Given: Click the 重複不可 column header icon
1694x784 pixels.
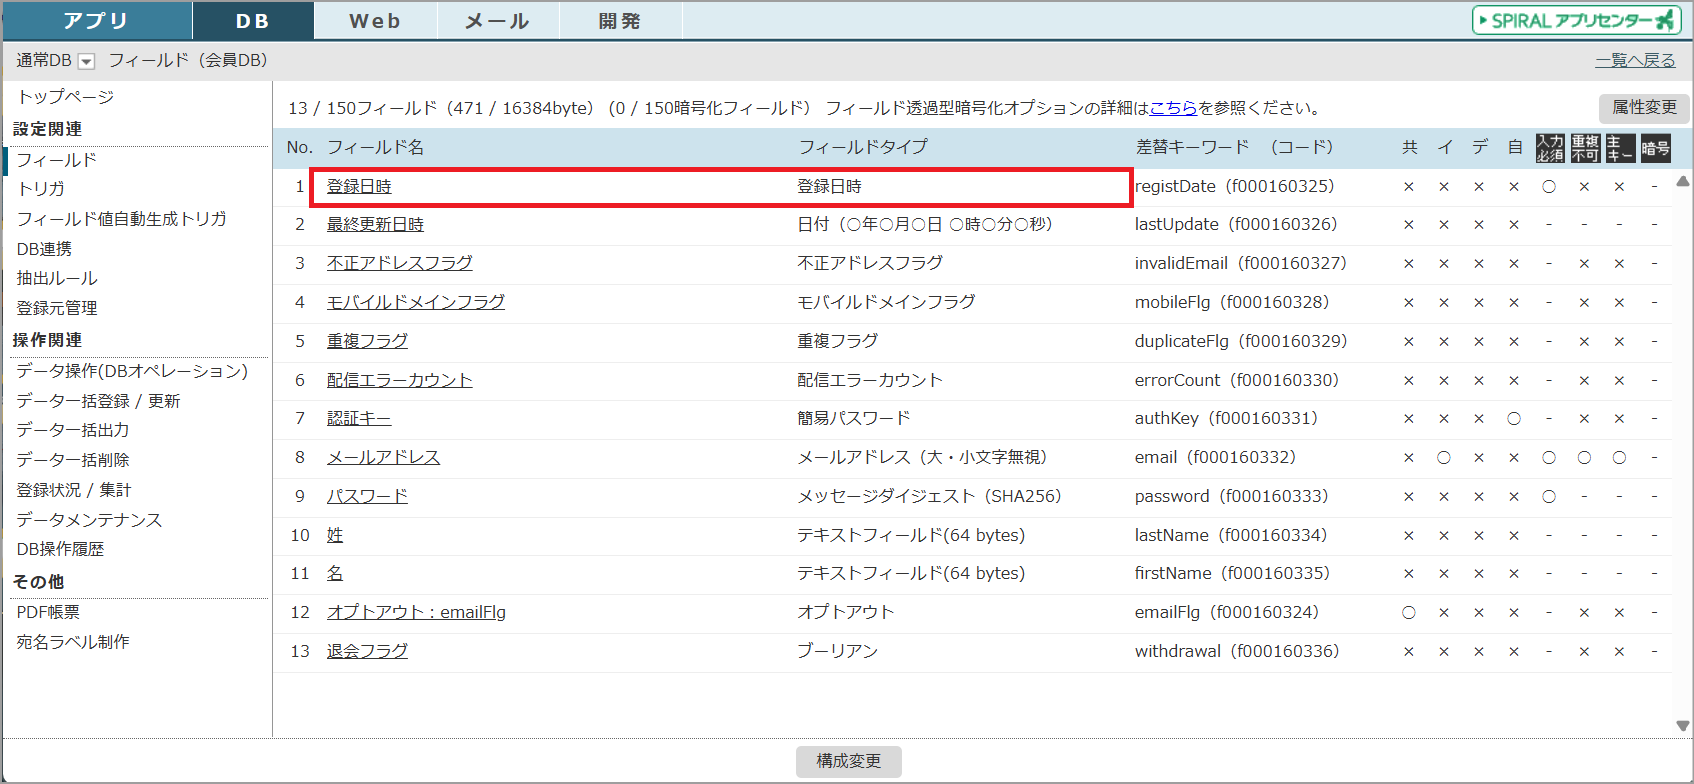Looking at the screenshot, I should click(1585, 148).
